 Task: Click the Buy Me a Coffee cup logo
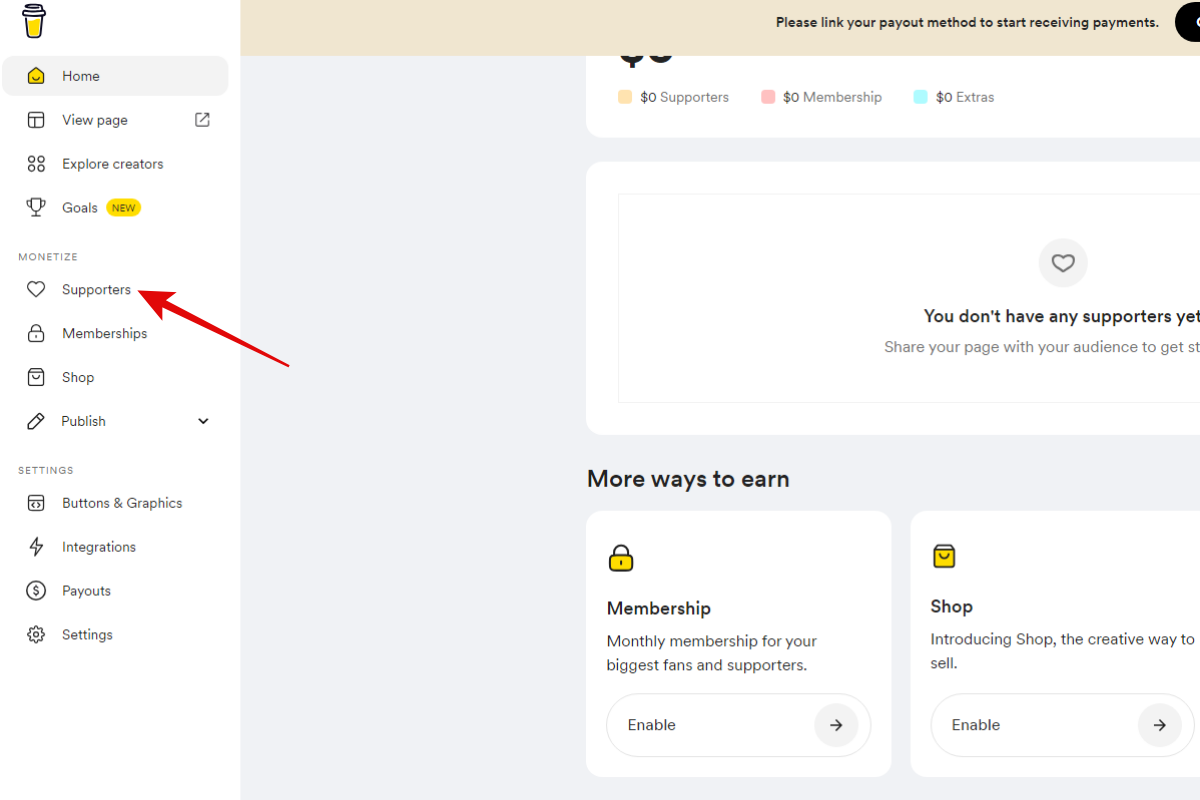[x=34, y=21]
